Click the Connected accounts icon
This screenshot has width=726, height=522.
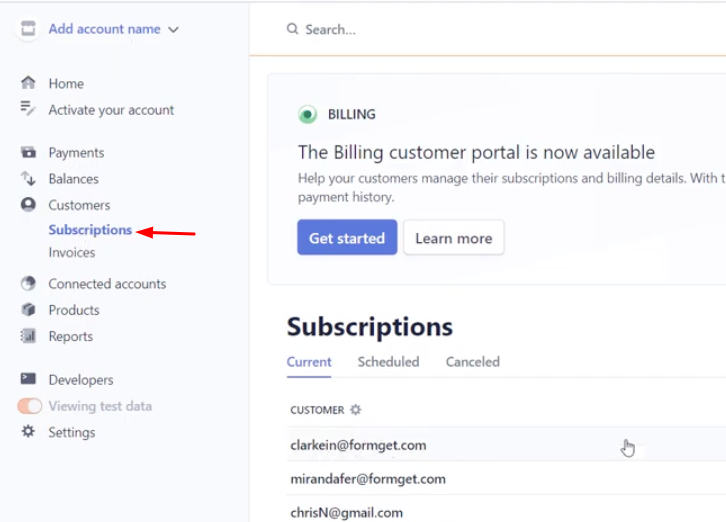coord(28,284)
